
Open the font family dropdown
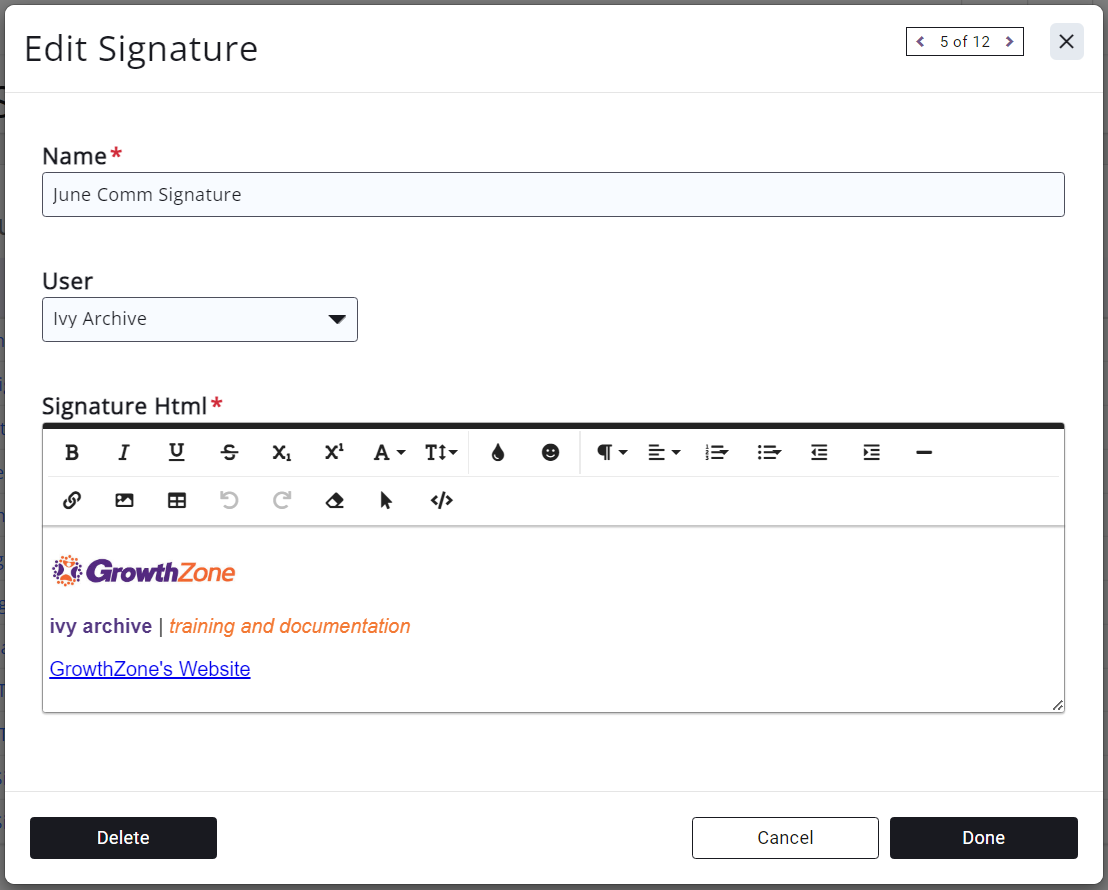pyautogui.click(x=388, y=453)
